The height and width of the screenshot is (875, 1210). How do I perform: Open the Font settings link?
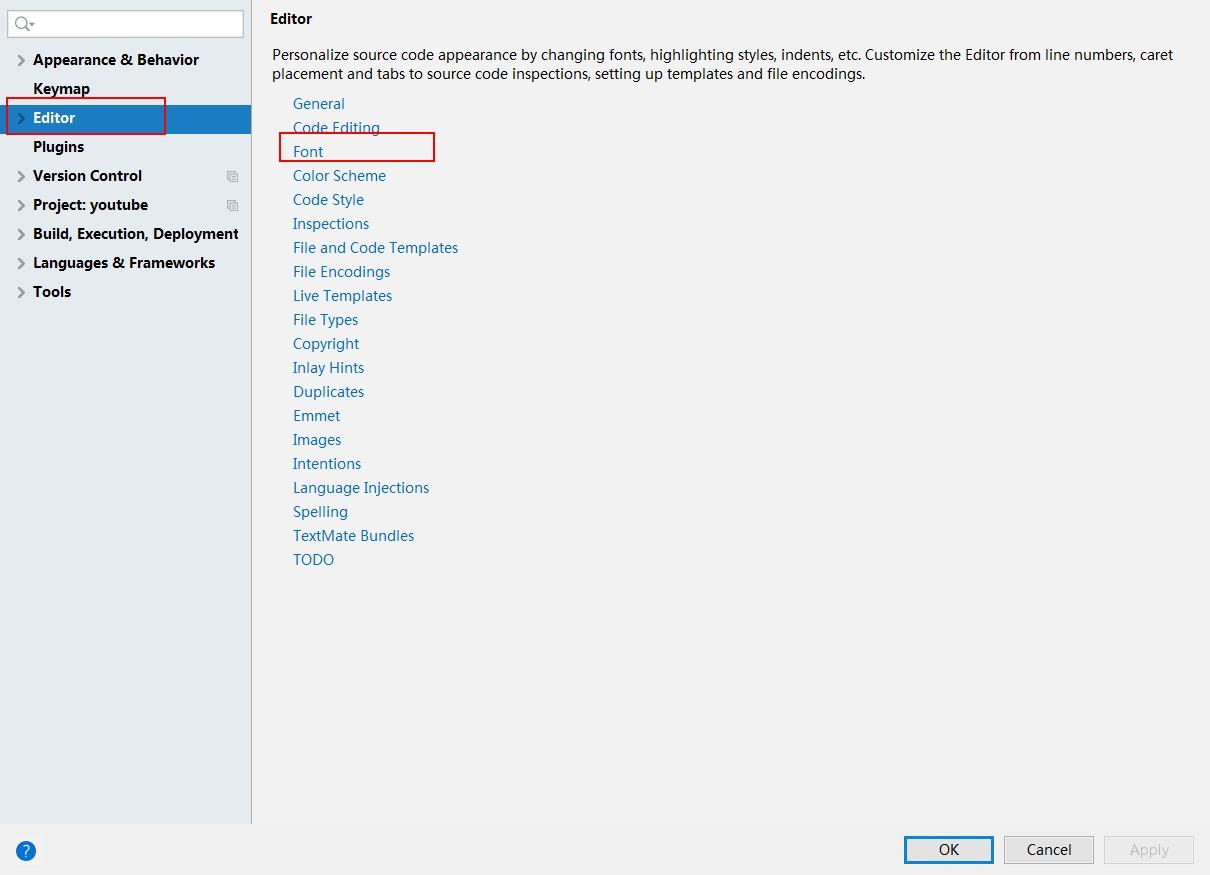point(308,152)
